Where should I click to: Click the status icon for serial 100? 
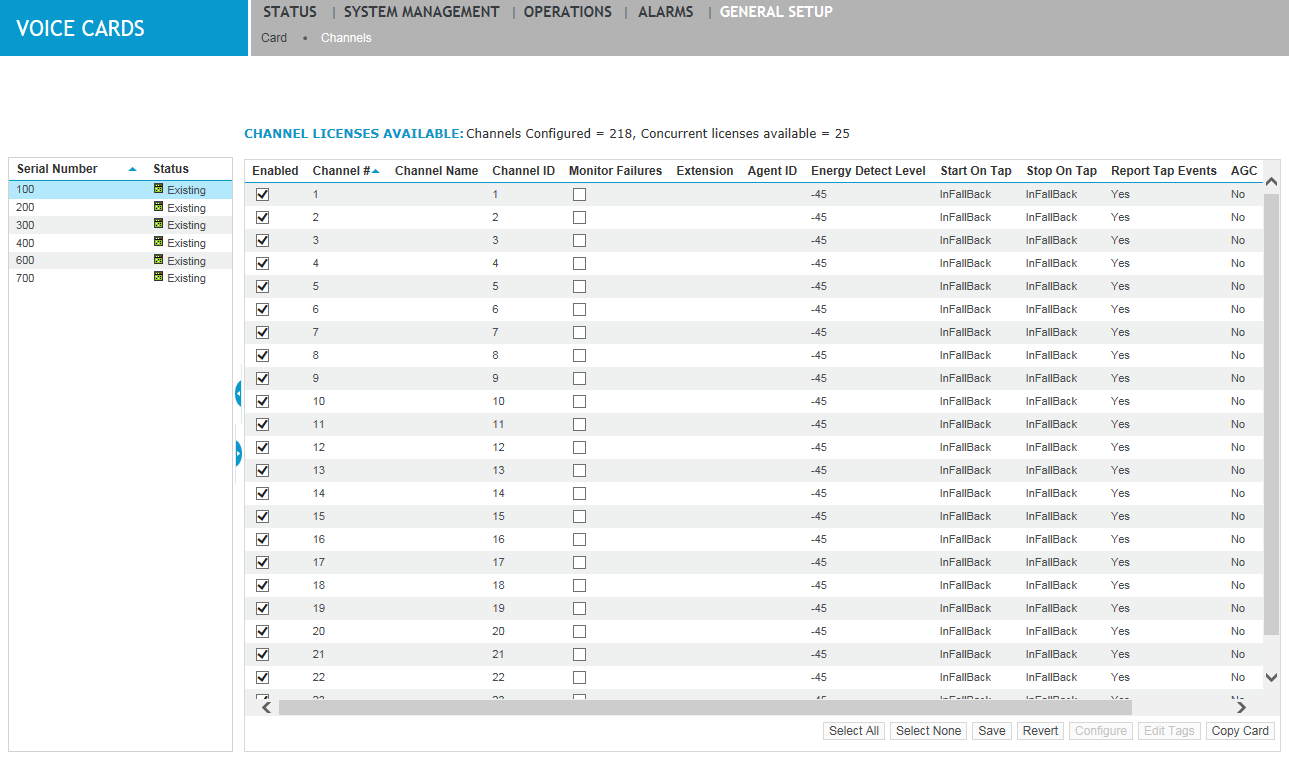pos(158,189)
